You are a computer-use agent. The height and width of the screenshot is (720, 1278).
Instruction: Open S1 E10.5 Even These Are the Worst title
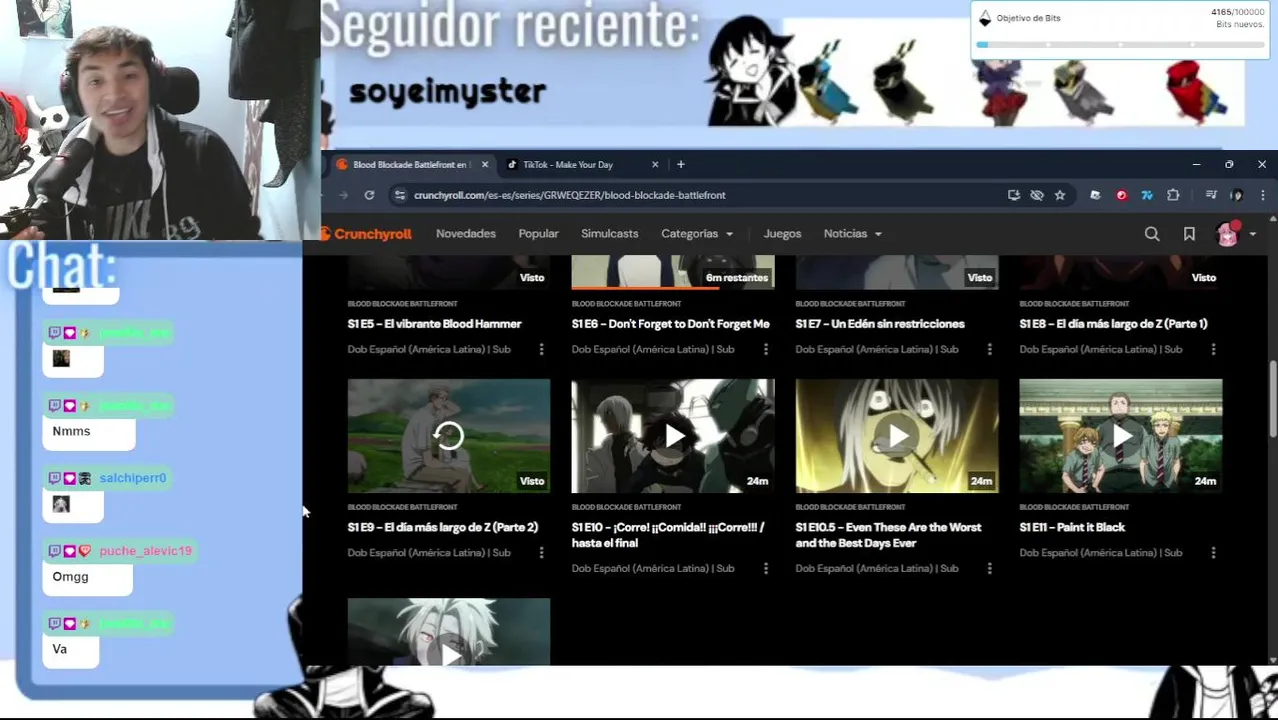pos(888,535)
